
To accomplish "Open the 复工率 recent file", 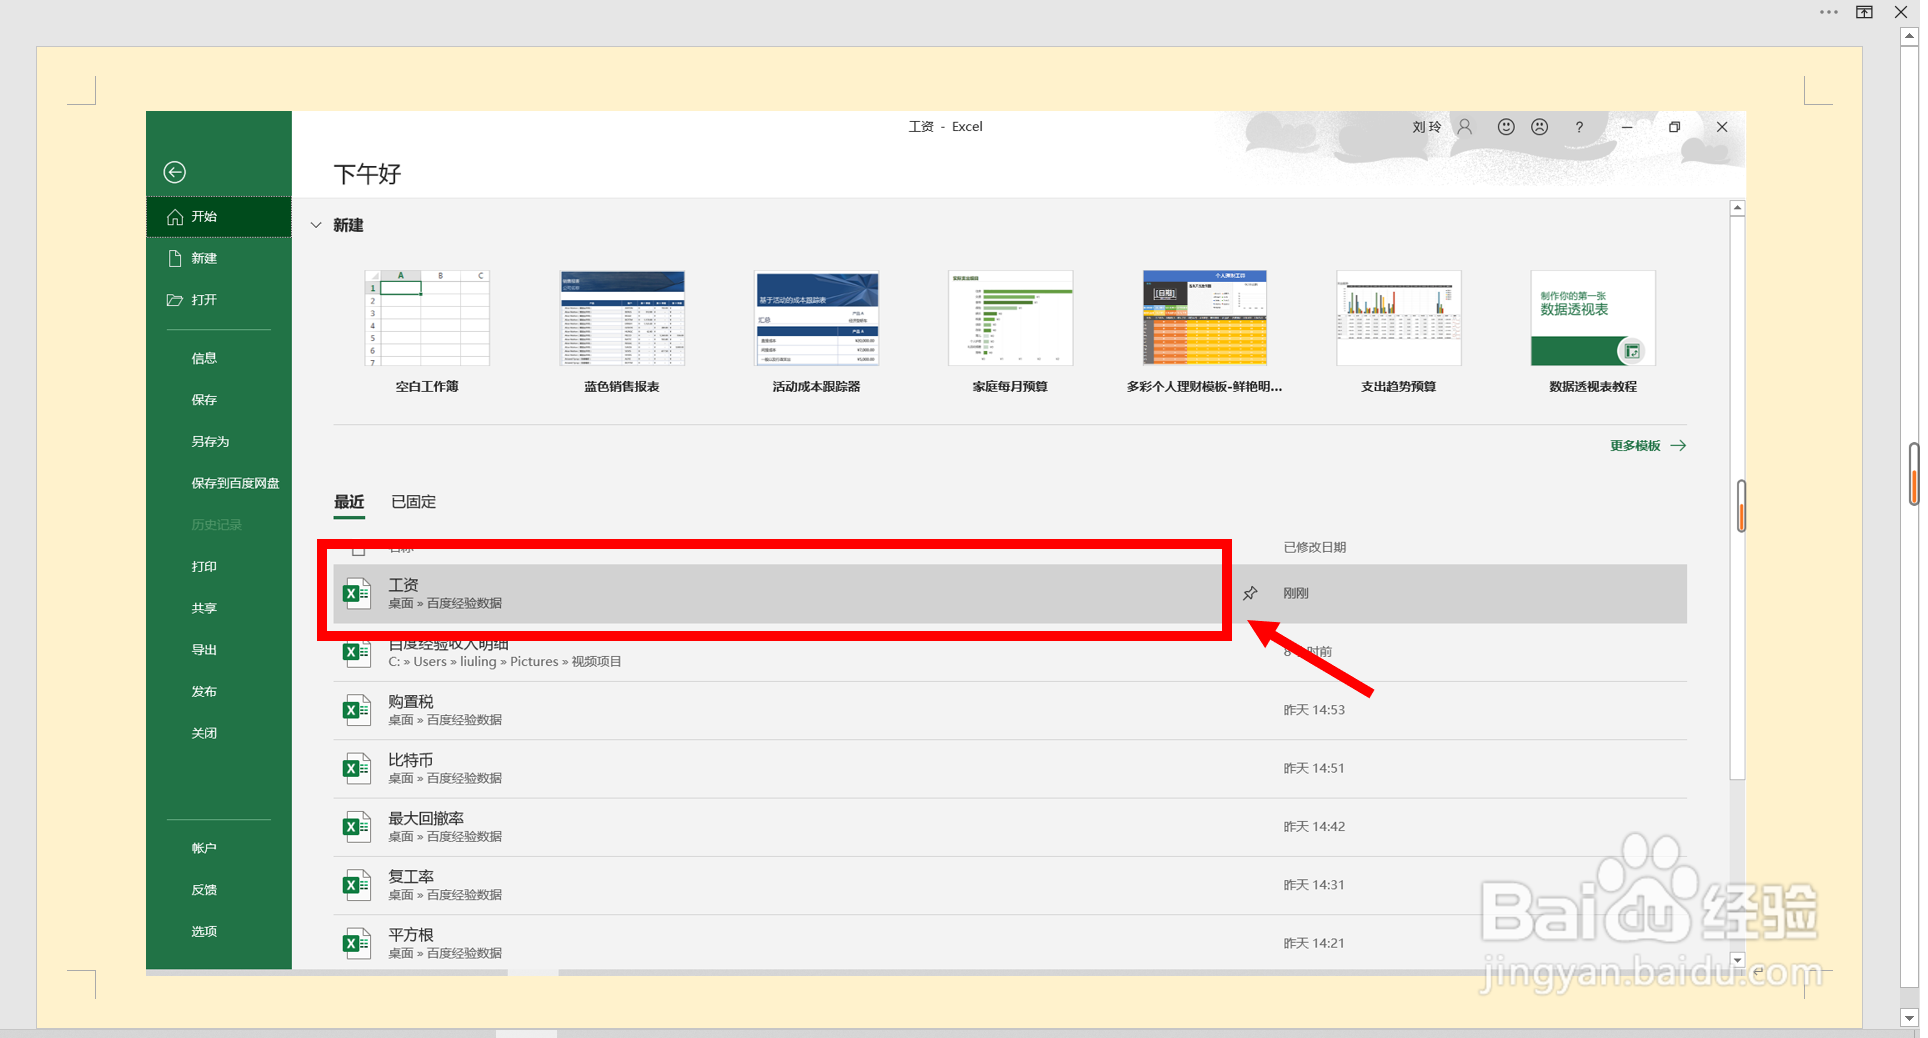I will [x=1010, y=886].
